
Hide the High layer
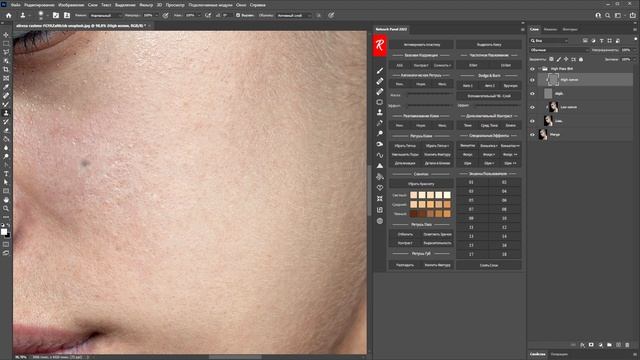[532, 93]
